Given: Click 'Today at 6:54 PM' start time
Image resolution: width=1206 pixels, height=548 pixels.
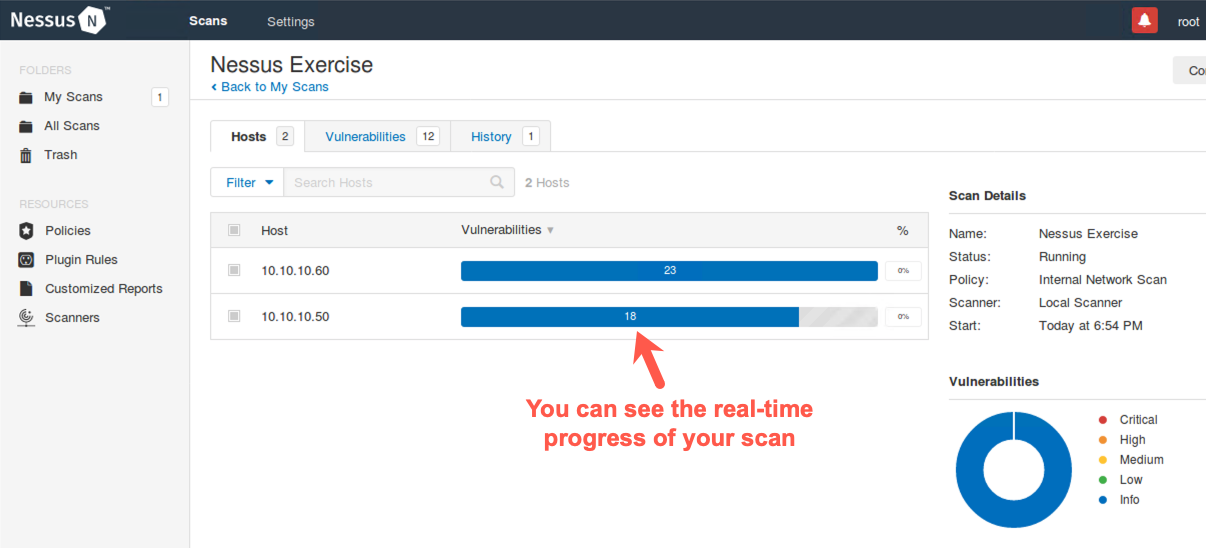Looking at the screenshot, I should click(x=1091, y=326).
